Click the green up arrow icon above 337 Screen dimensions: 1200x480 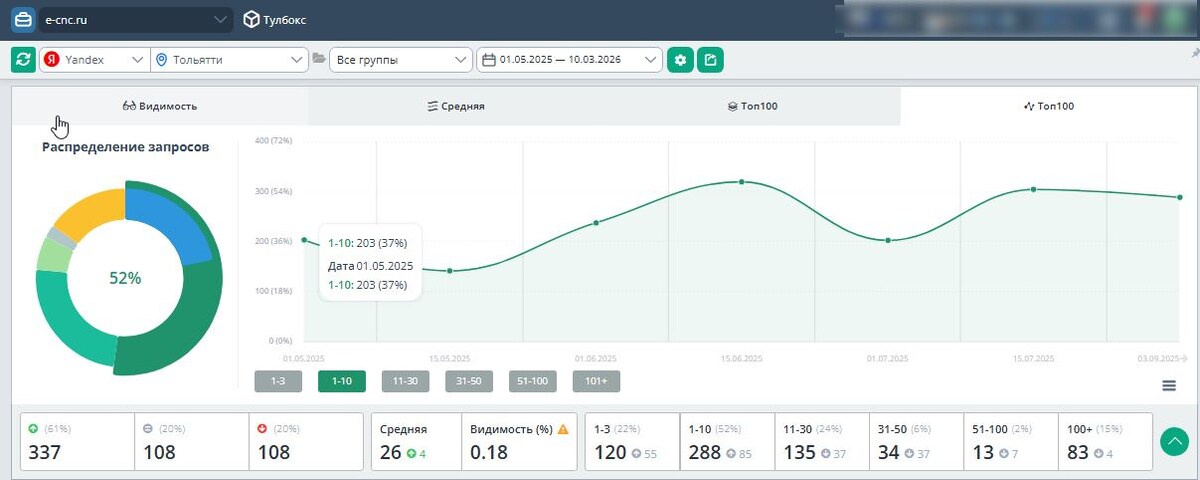coord(33,429)
